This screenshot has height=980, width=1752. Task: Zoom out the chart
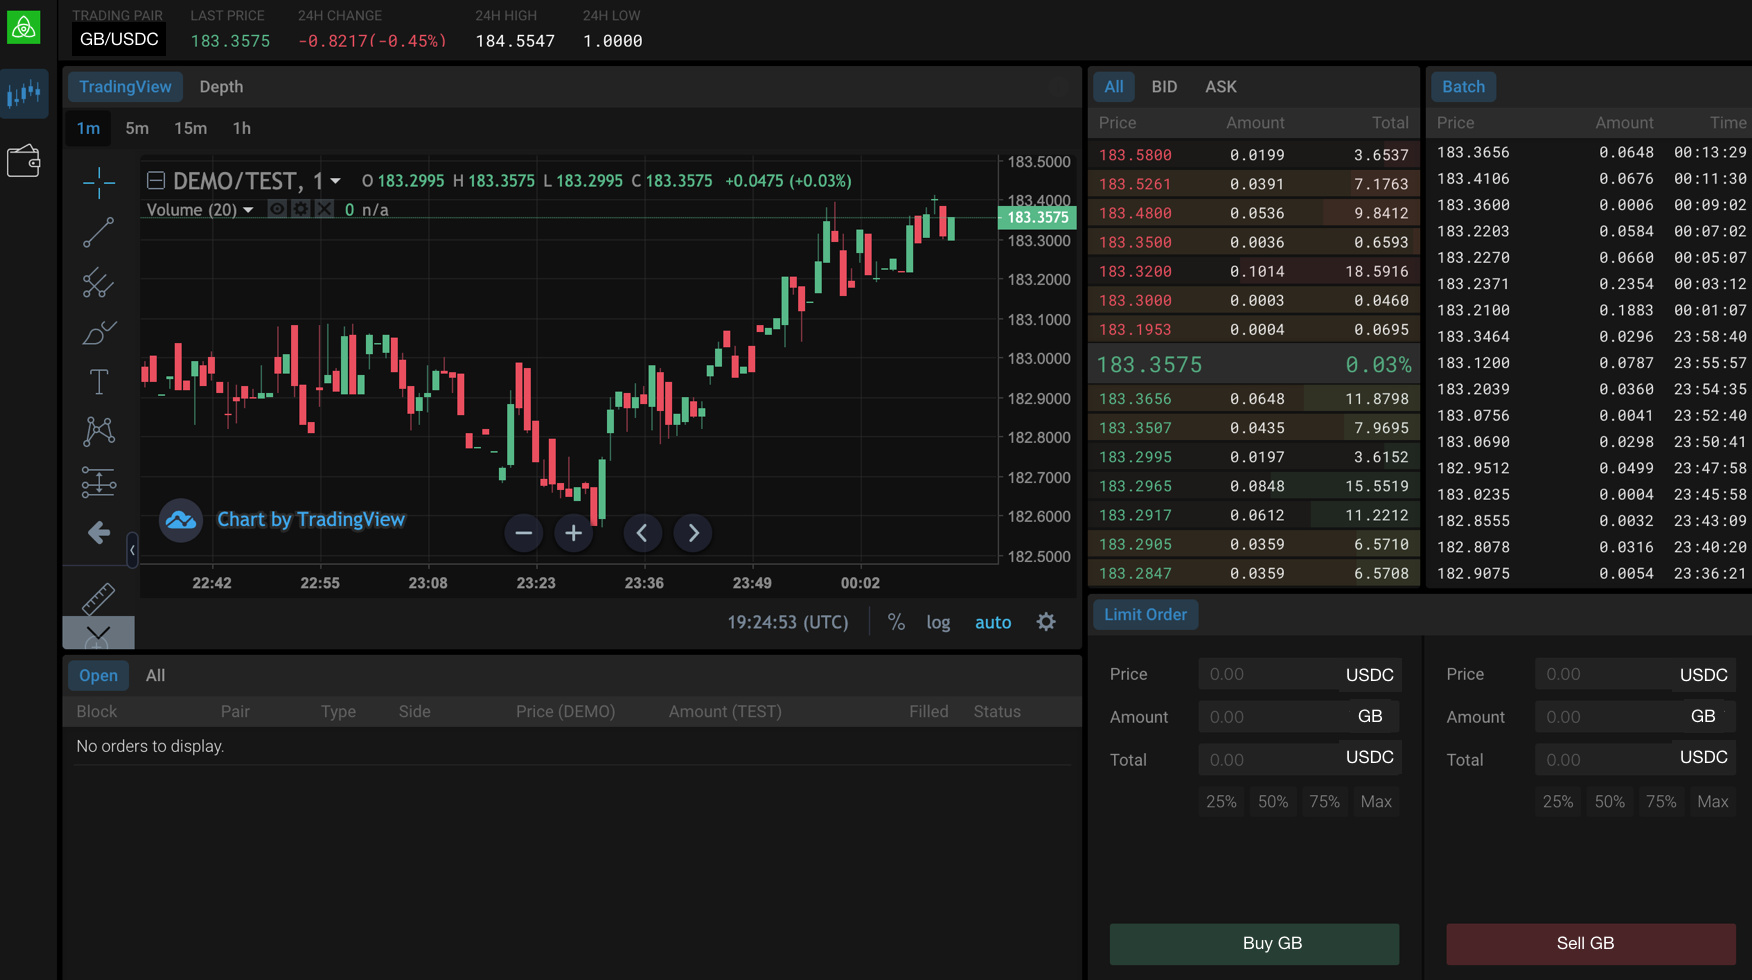coord(523,533)
